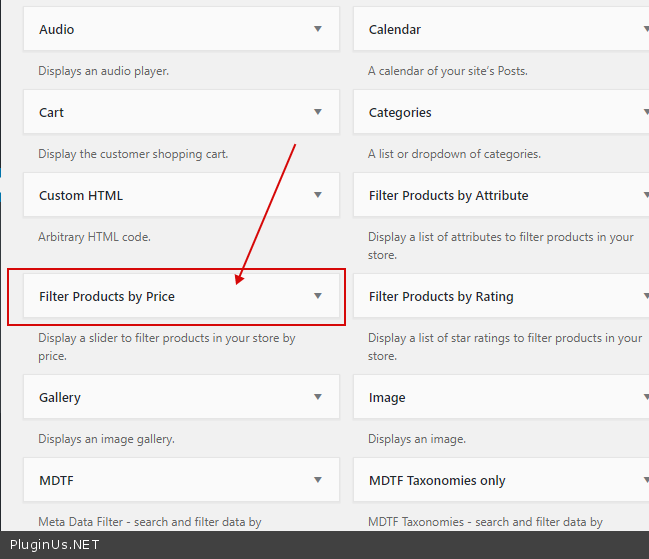
Task: Open the Filter Products by Price arrow
Action: click(318, 296)
